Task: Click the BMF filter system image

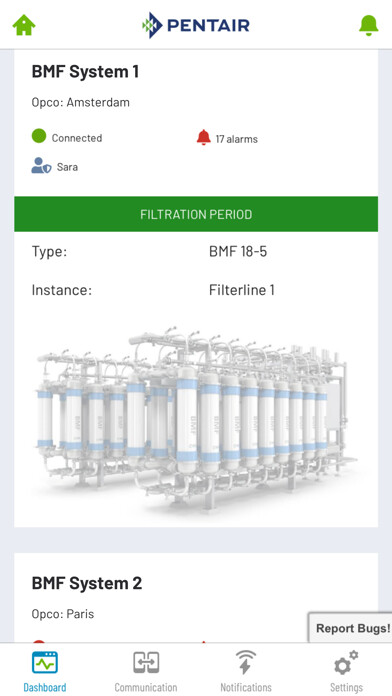Action: pyautogui.click(x=196, y=418)
